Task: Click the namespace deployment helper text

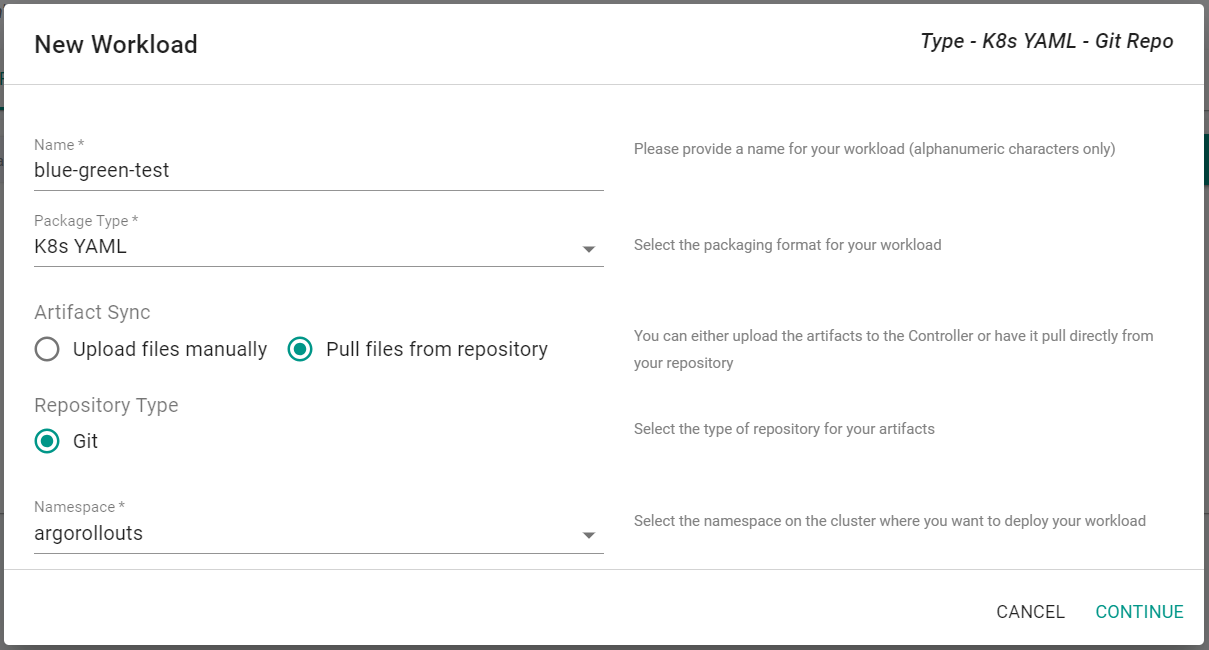Action: 889,521
